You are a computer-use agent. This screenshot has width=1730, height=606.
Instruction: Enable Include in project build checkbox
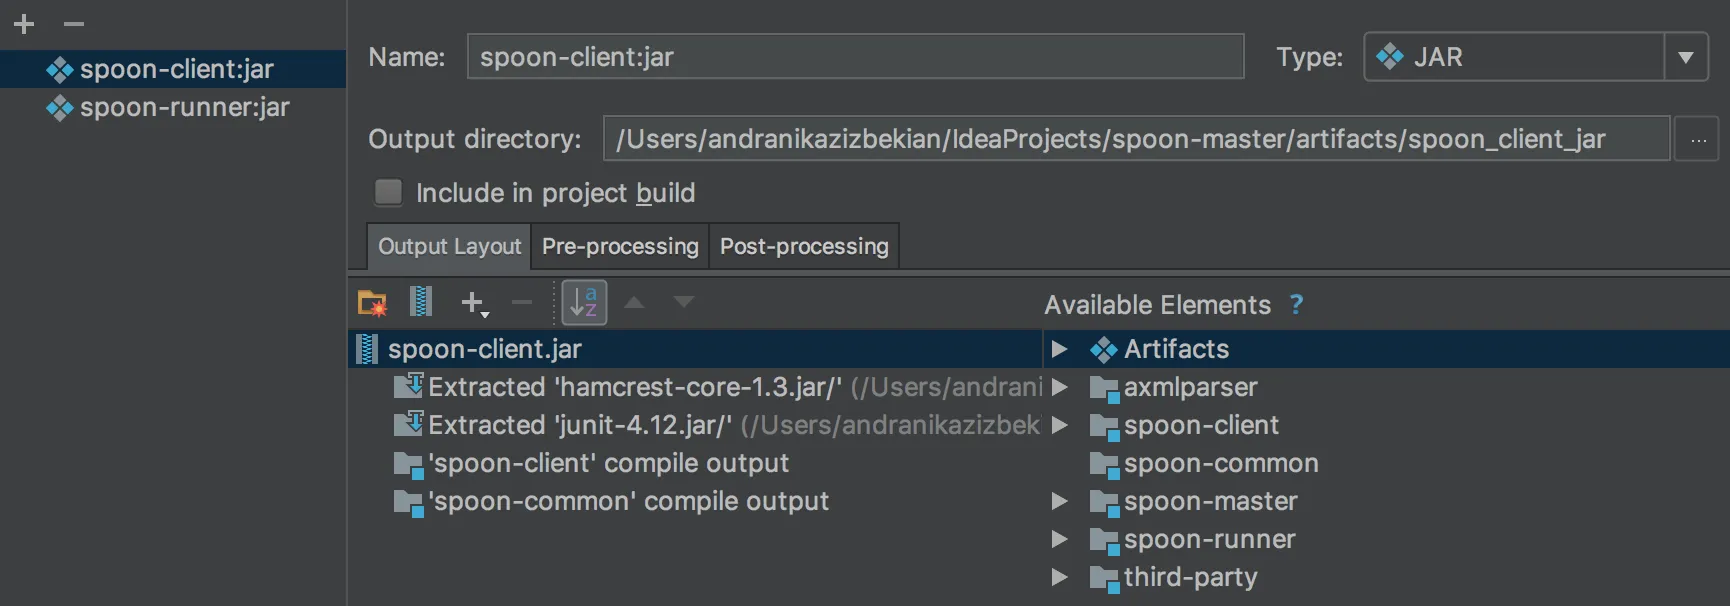click(388, 192)
